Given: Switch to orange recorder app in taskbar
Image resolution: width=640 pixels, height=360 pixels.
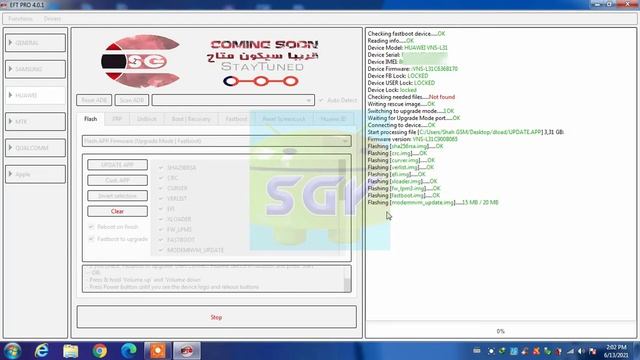Looking at the screenshot, I should [x=158, y=351].
